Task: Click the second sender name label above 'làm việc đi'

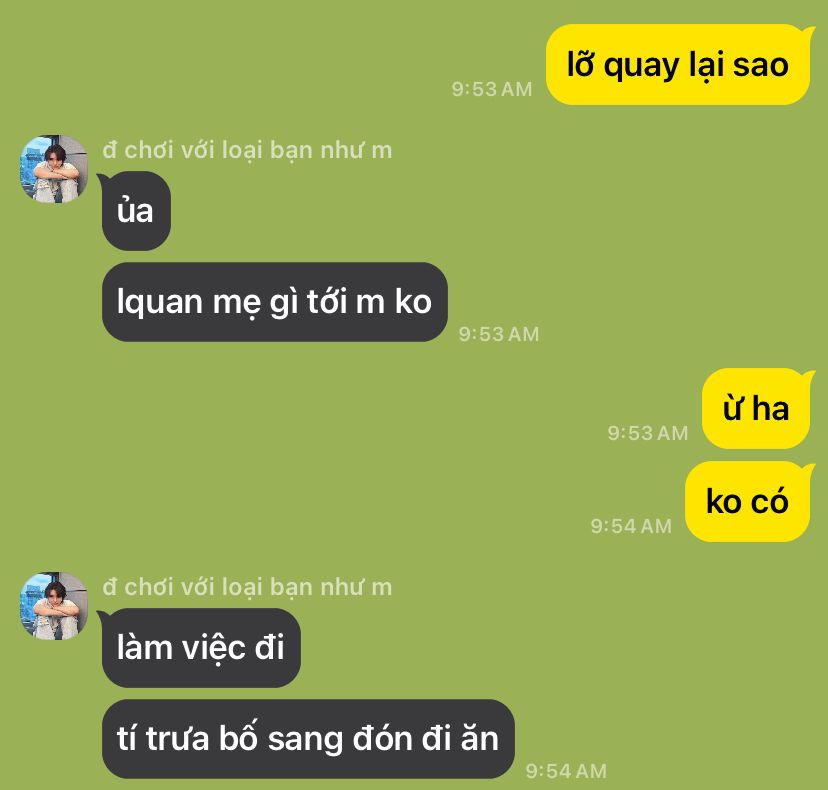Action: pos(248,587)
